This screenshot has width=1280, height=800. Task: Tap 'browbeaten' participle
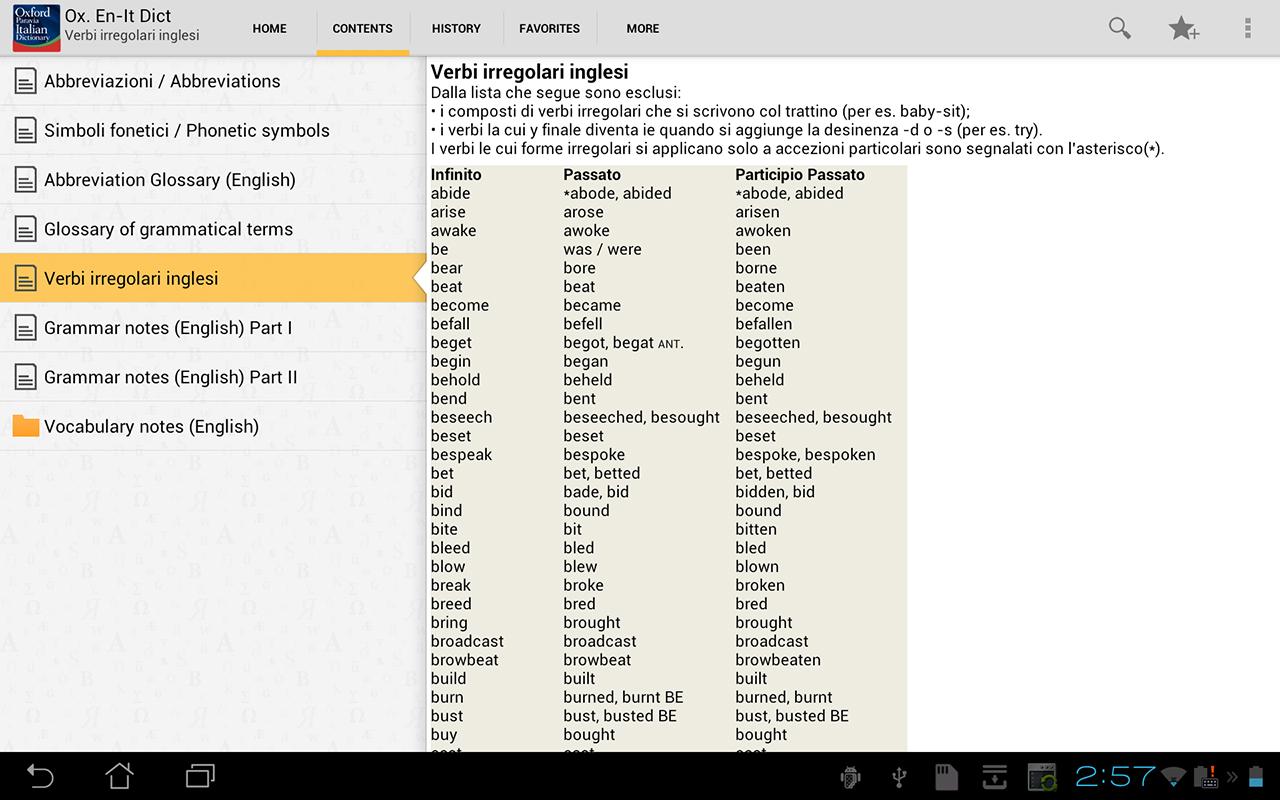click(x=778, y=660)
